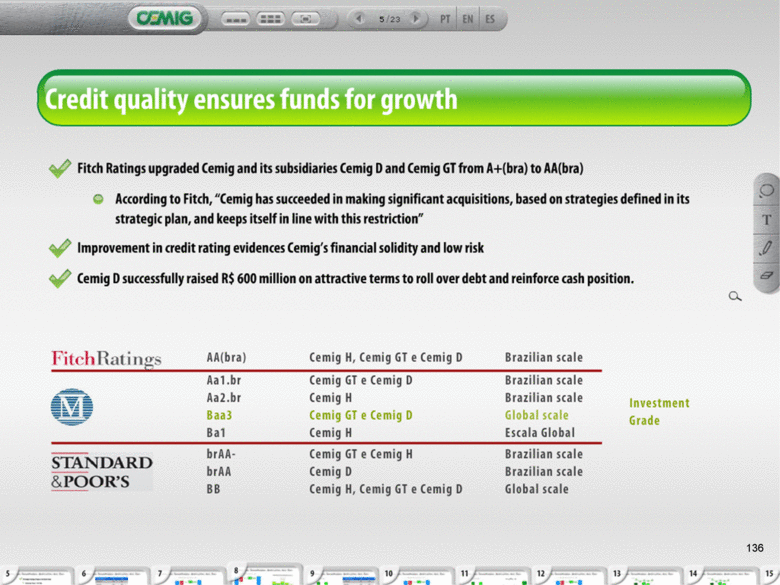
Task: Click the 'Improvement in credit rating' bullet text
Action: point(281,248)
